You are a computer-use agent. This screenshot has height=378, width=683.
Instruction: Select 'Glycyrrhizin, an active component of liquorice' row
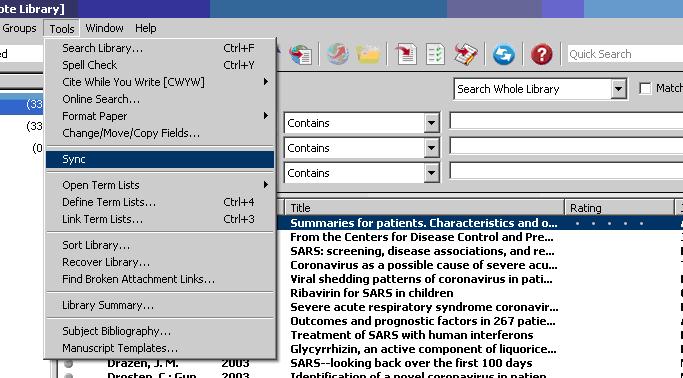pos(423,349)
